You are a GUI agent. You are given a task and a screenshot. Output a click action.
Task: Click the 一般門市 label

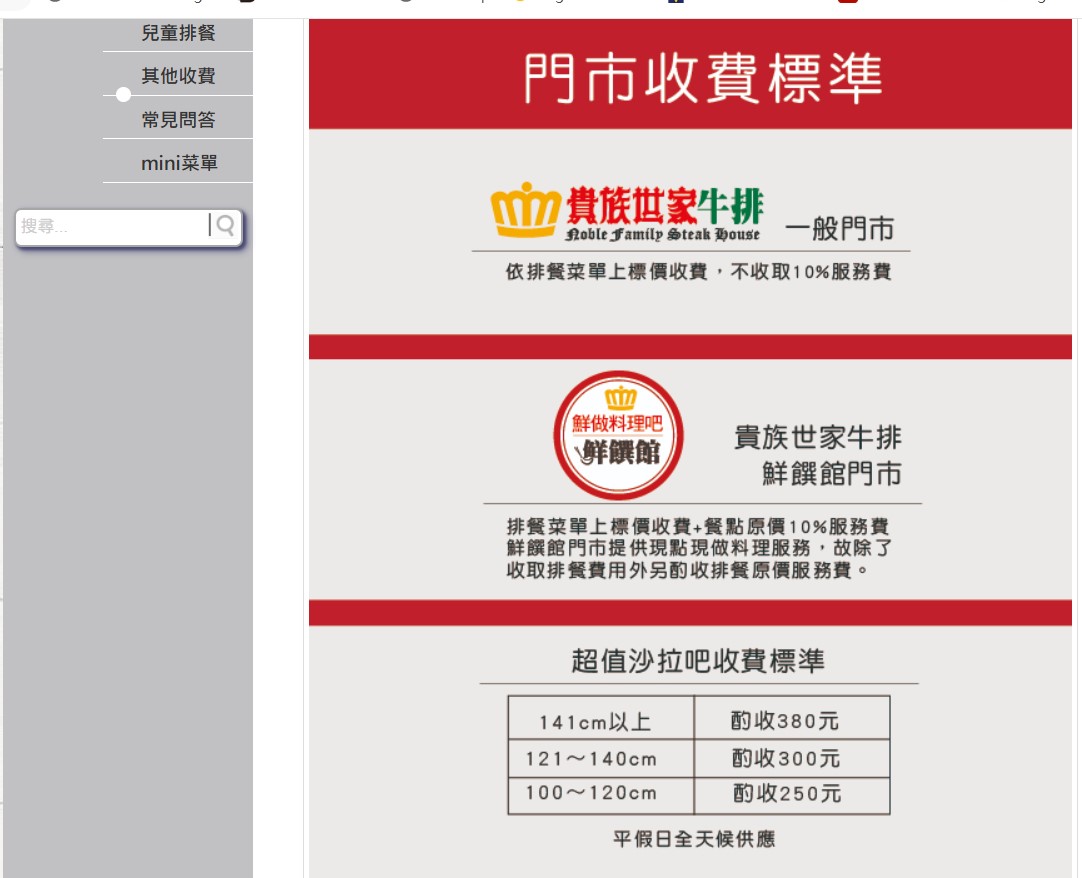click(839, 228)
